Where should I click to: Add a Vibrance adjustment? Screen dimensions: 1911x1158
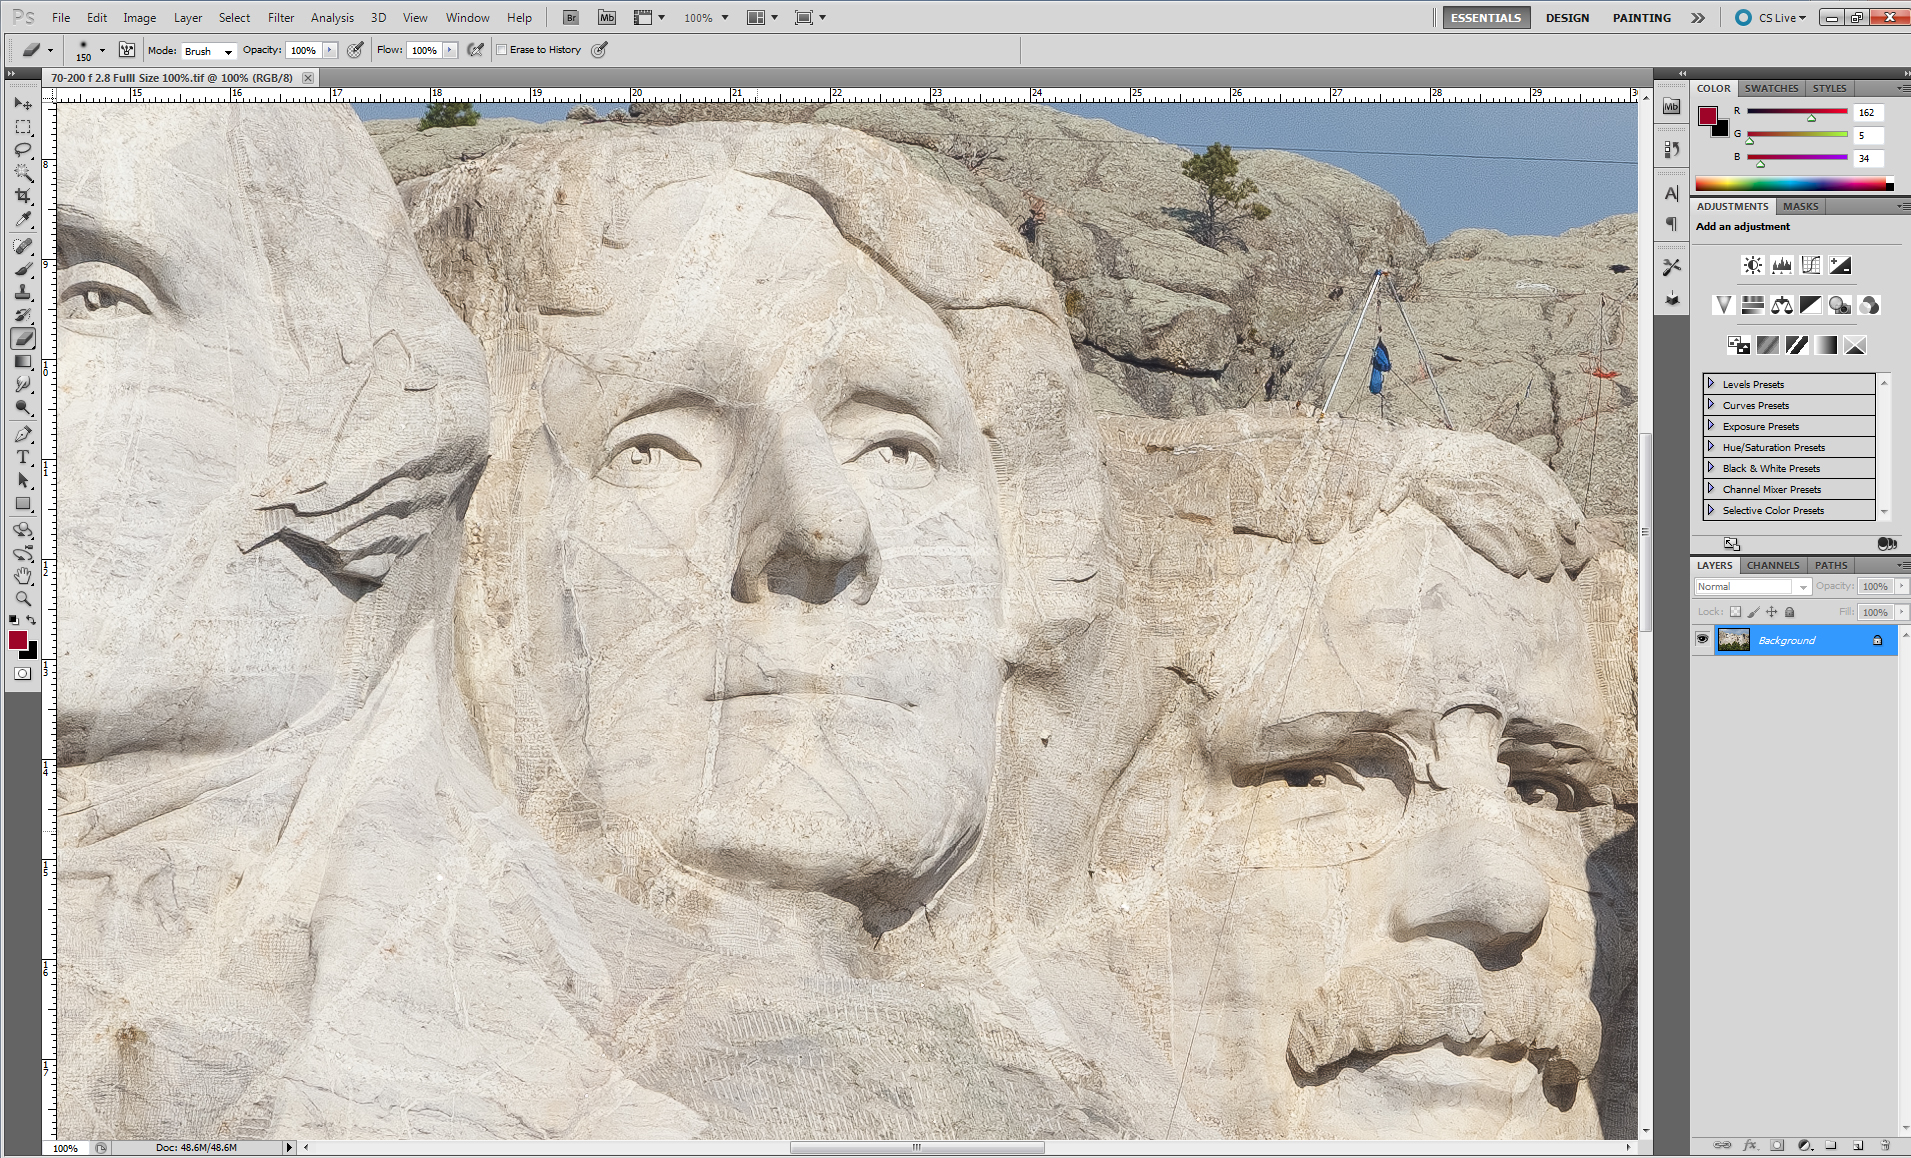click(1723, 305)
